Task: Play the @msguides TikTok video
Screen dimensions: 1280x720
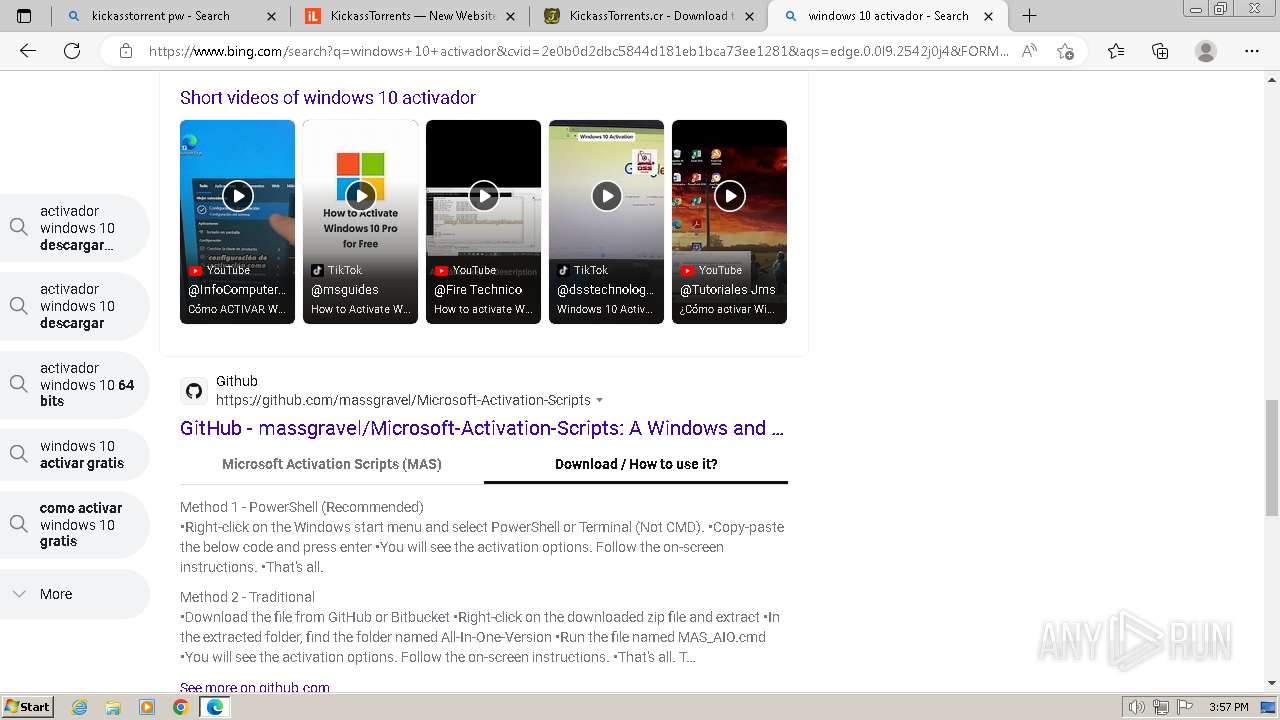Action: pyautogui.click(x=360, y=195)
